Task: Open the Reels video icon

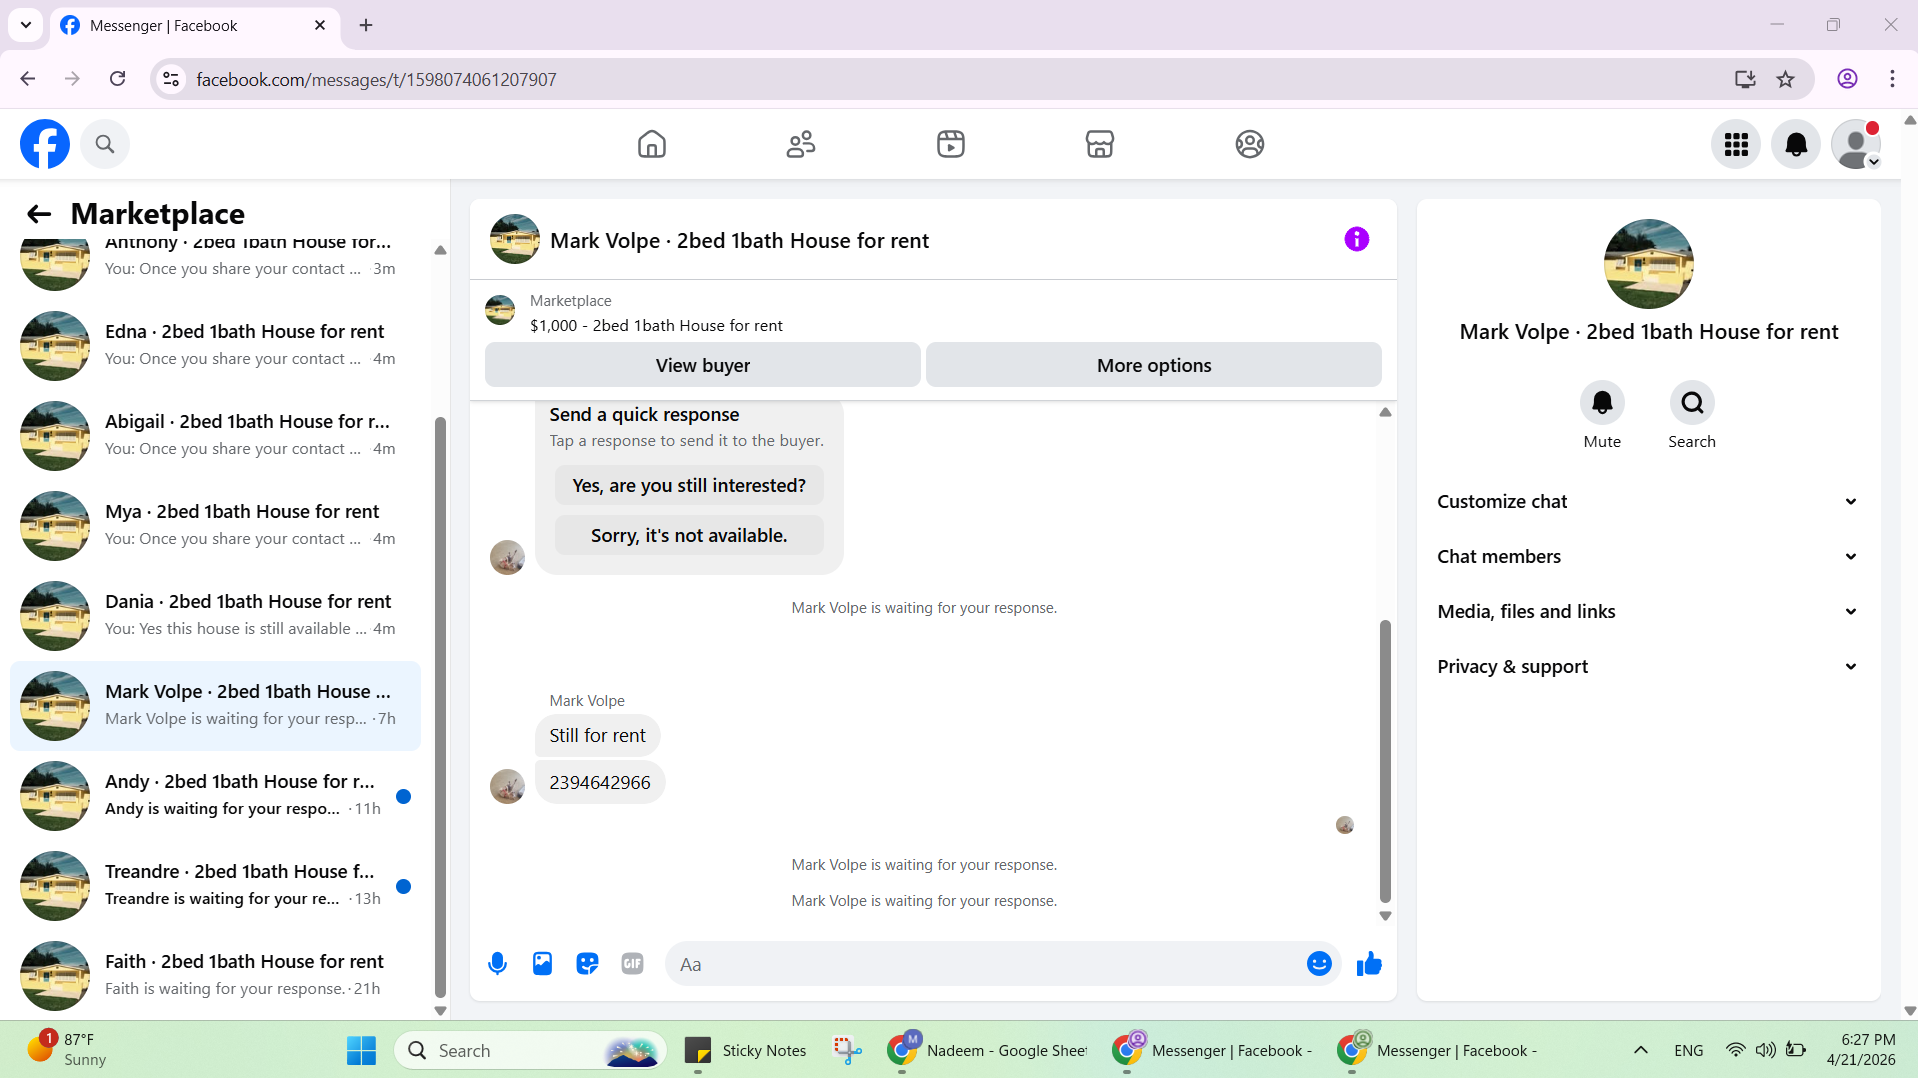Action: click(x=951, y=144)
